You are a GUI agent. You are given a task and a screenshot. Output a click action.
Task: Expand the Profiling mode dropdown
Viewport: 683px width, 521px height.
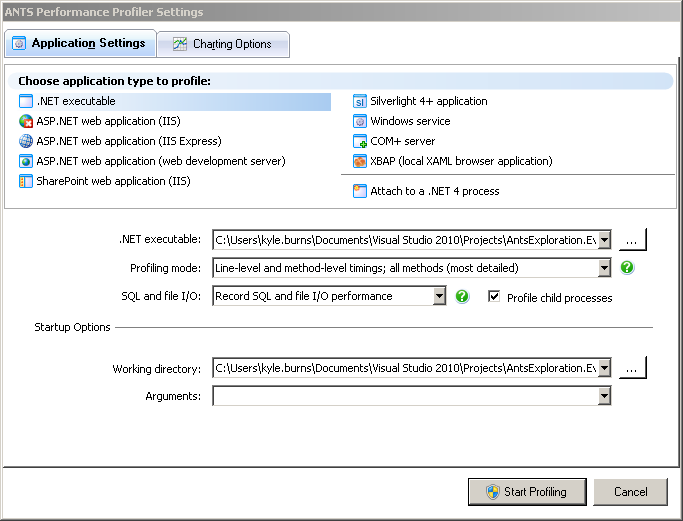pyautogui.click(x=603, y=268)
